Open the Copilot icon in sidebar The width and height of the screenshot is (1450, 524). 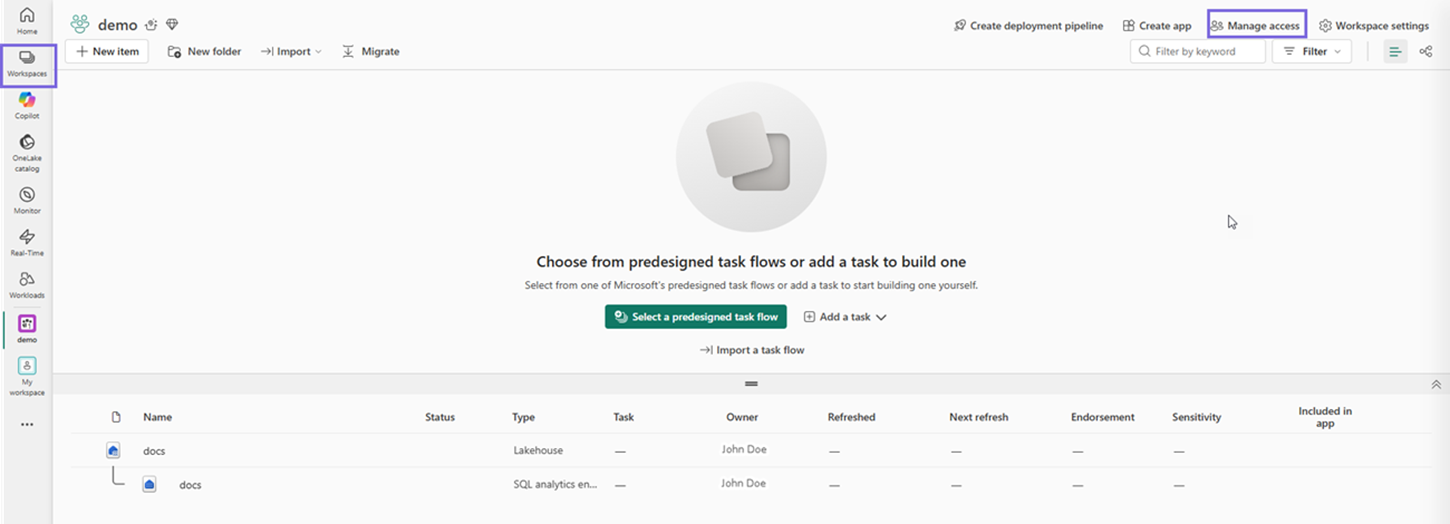pyautogui.click(x=27, y=104)
